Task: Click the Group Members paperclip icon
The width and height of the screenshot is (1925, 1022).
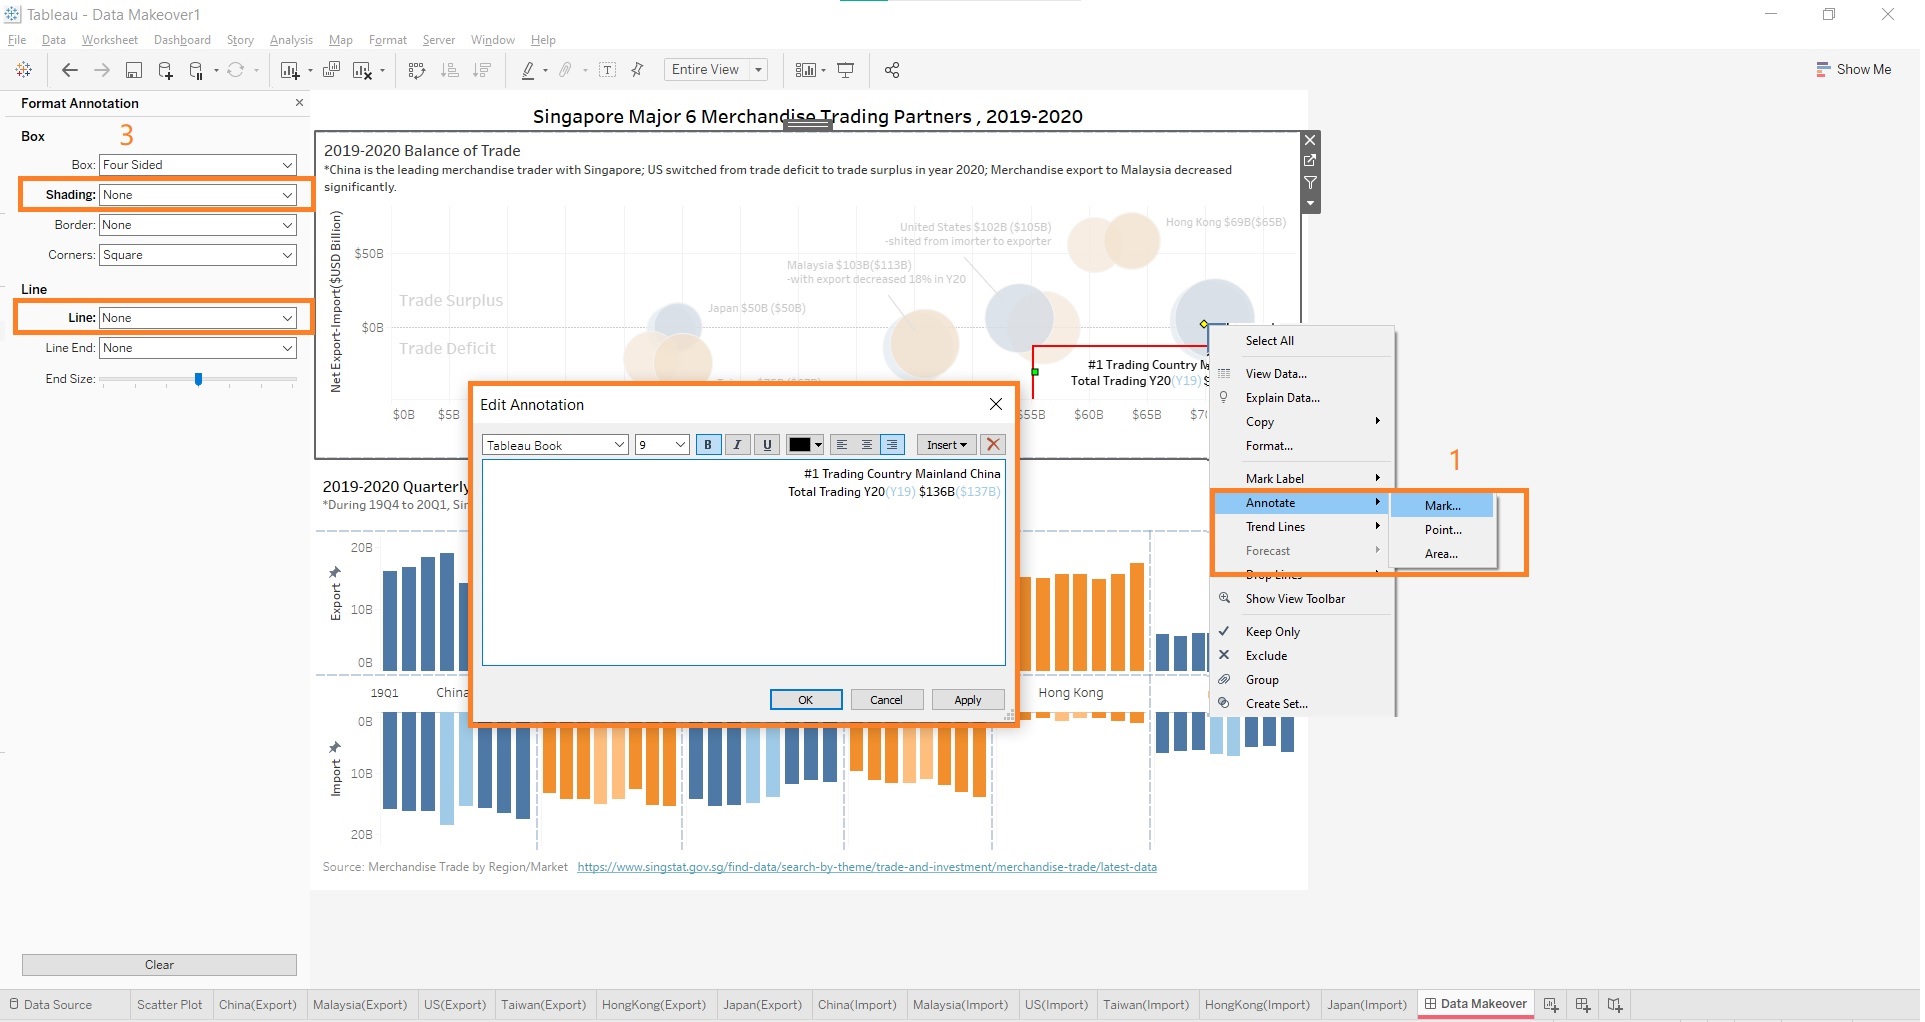Action: tap(566, 70)
